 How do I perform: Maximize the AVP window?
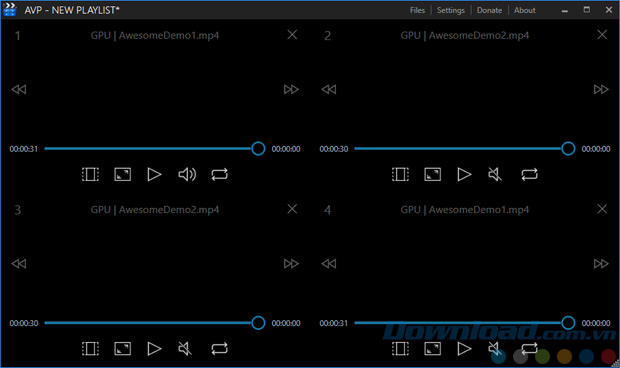587,9
